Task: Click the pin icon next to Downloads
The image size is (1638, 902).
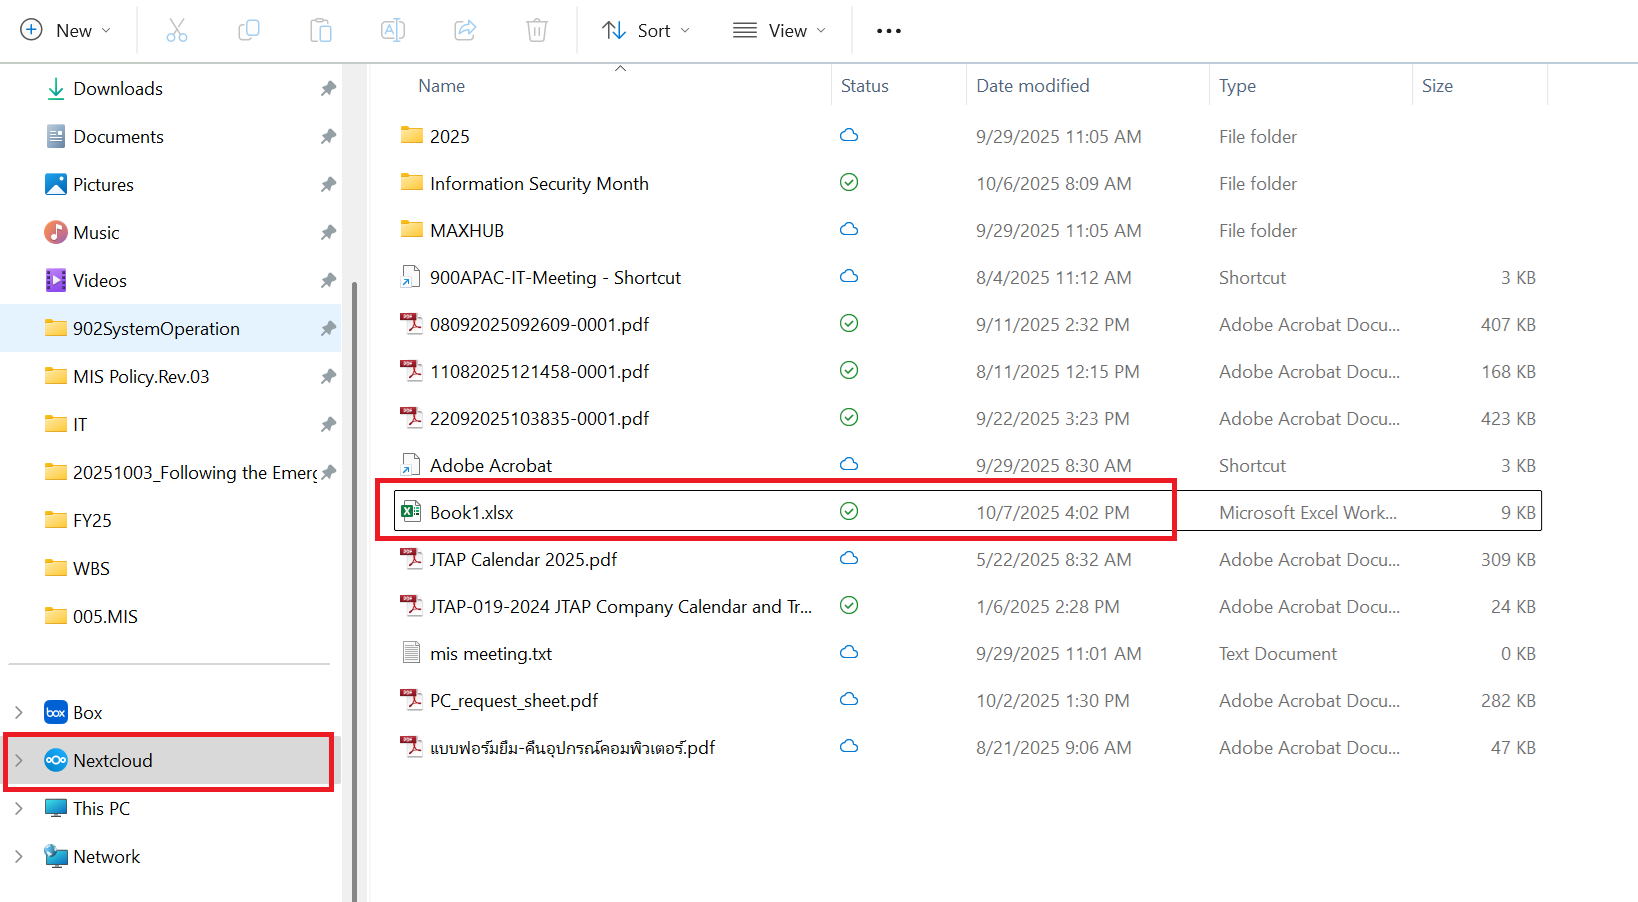Action: point(328,89)
